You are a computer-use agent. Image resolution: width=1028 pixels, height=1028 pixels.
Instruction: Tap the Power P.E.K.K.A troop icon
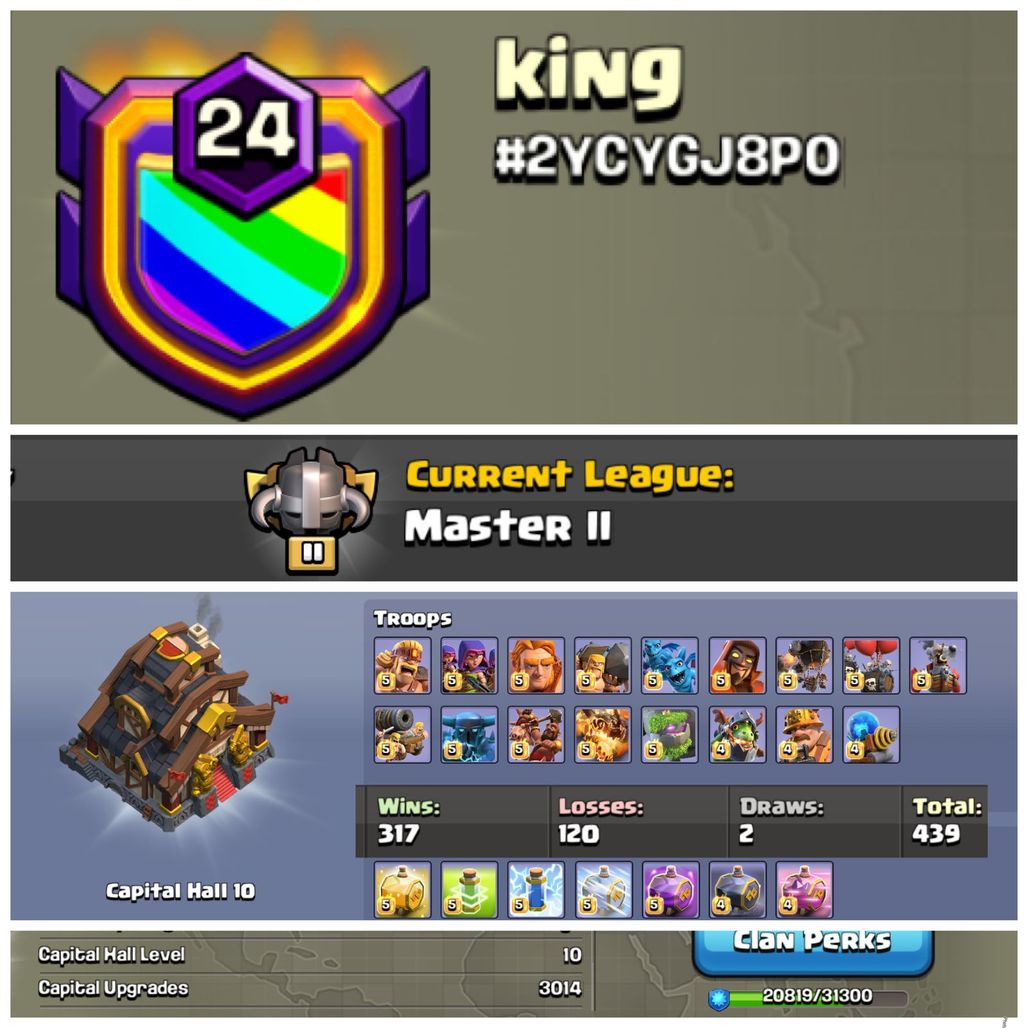[469, 735]
